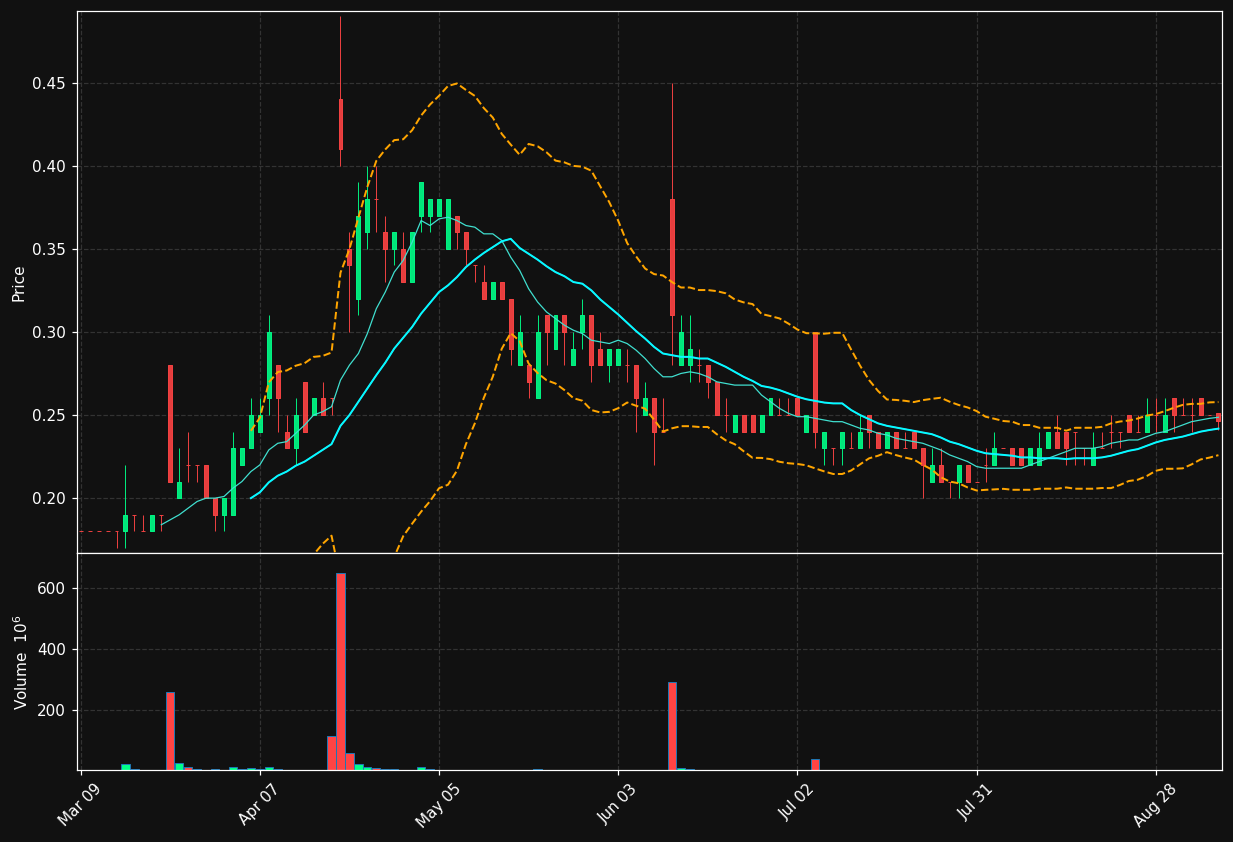Click the Aug 28 date label
Viewport: 1233px width, 842px height.
pos(1154,804)
